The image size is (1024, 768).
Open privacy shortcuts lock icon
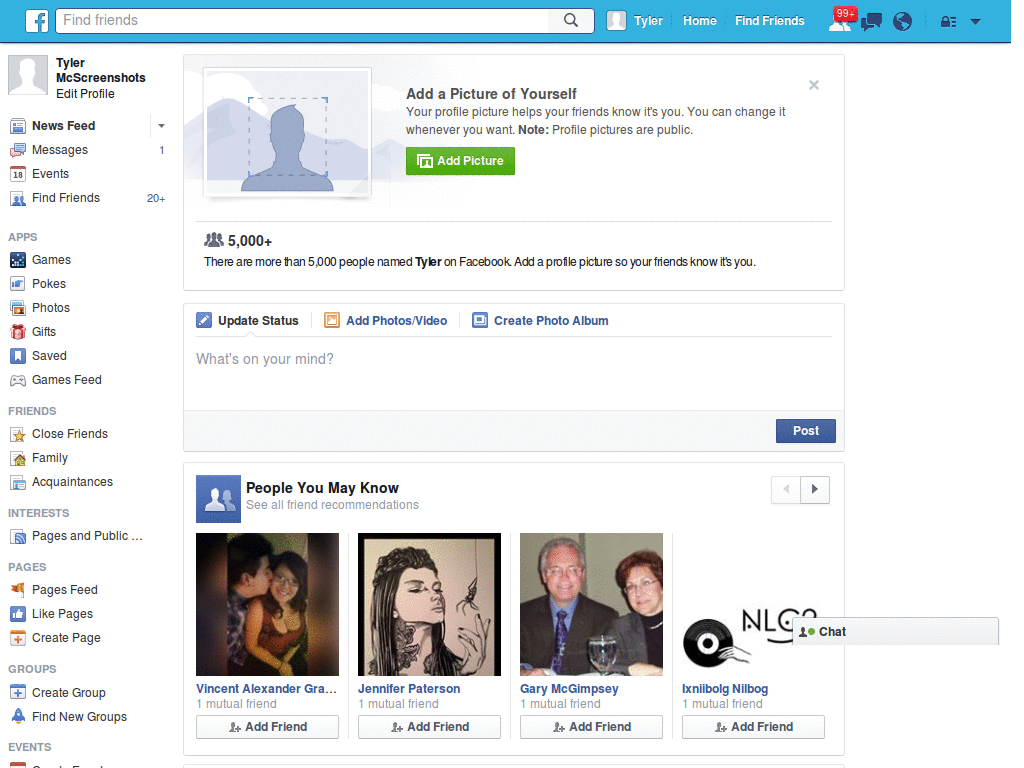948,22
